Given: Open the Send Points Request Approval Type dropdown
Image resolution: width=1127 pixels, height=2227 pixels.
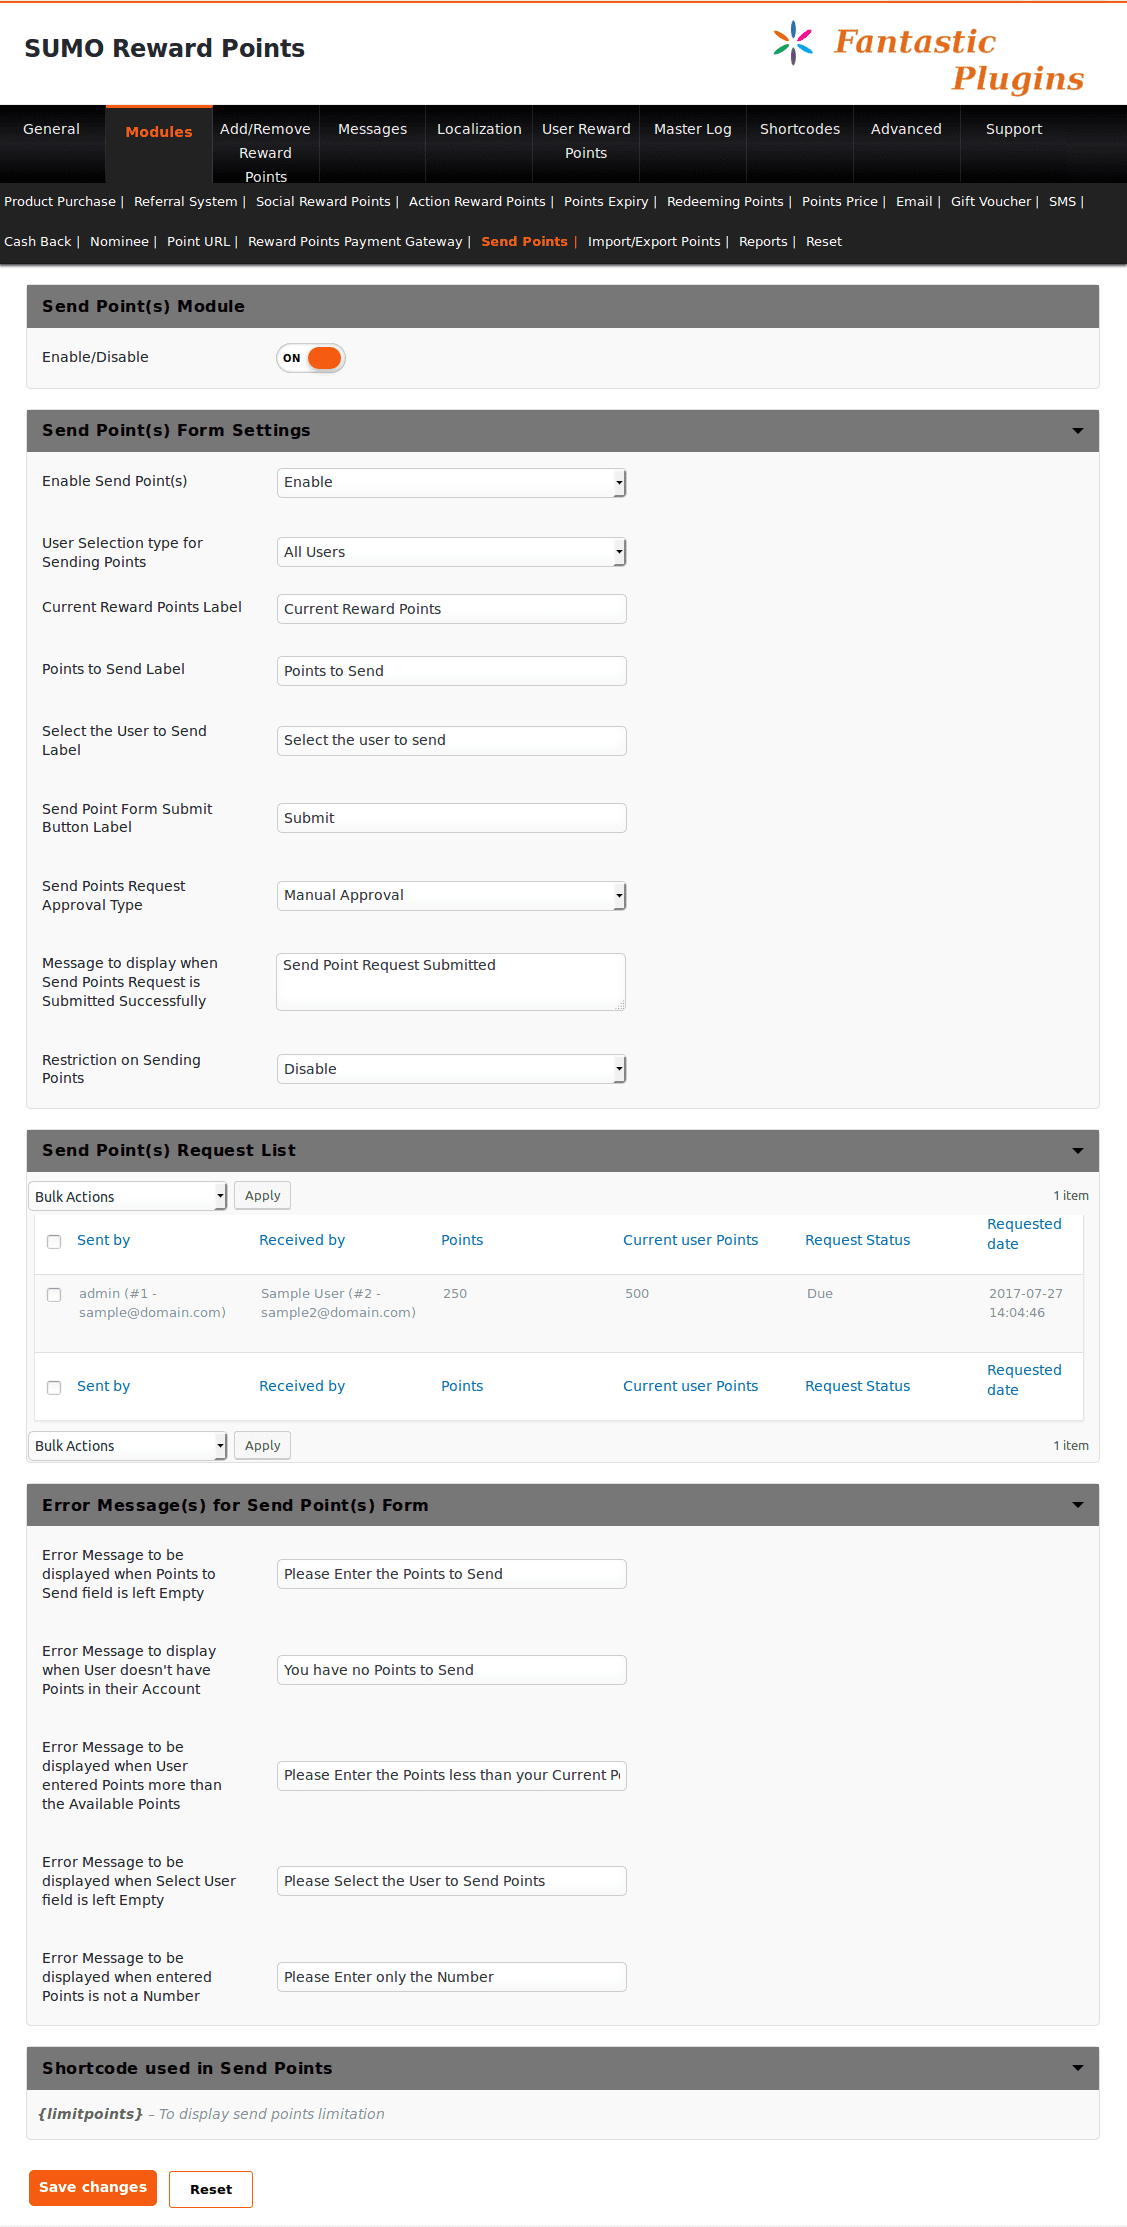Looking at the screenshot, I should (451, 896).
